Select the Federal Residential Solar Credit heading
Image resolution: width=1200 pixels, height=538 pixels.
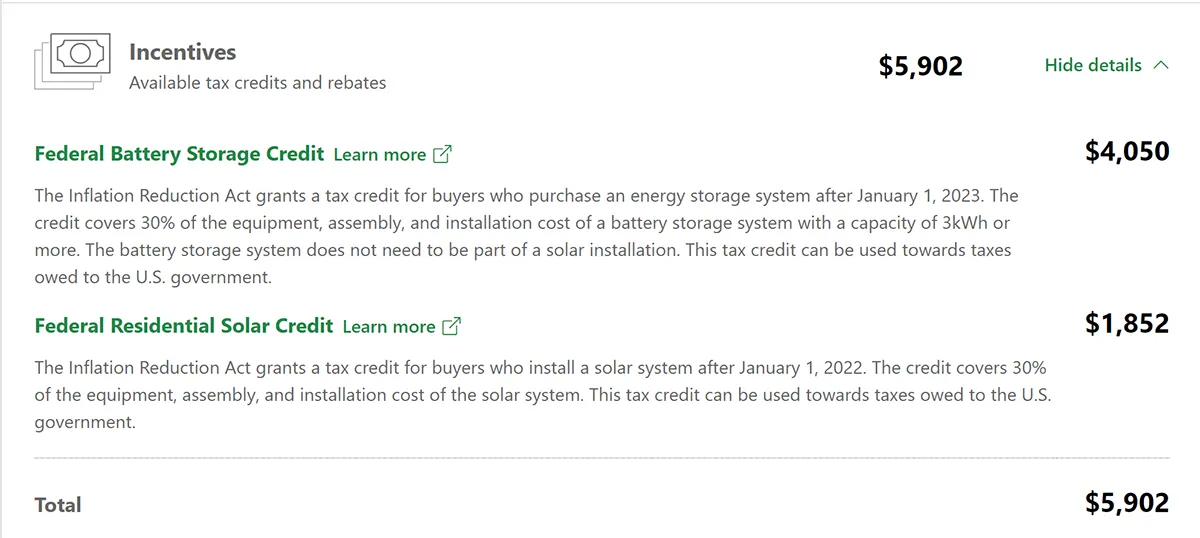[183, 325]
